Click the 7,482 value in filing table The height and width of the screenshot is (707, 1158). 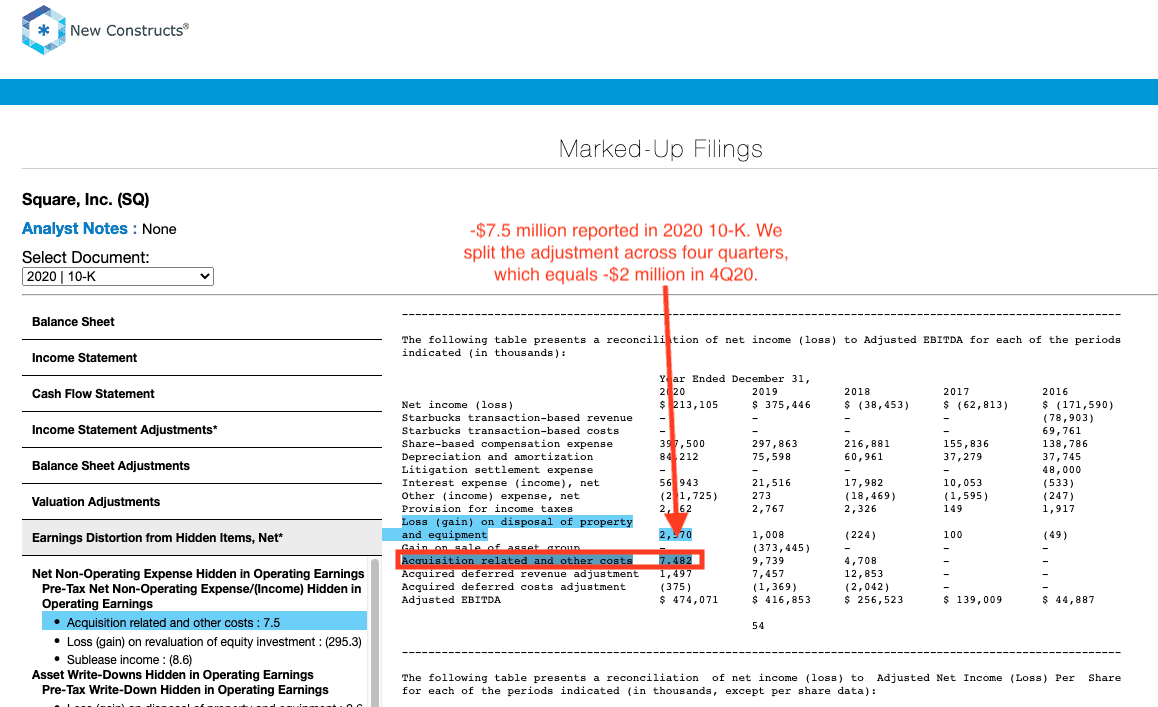pyautogui.click(x=676, y=561)
